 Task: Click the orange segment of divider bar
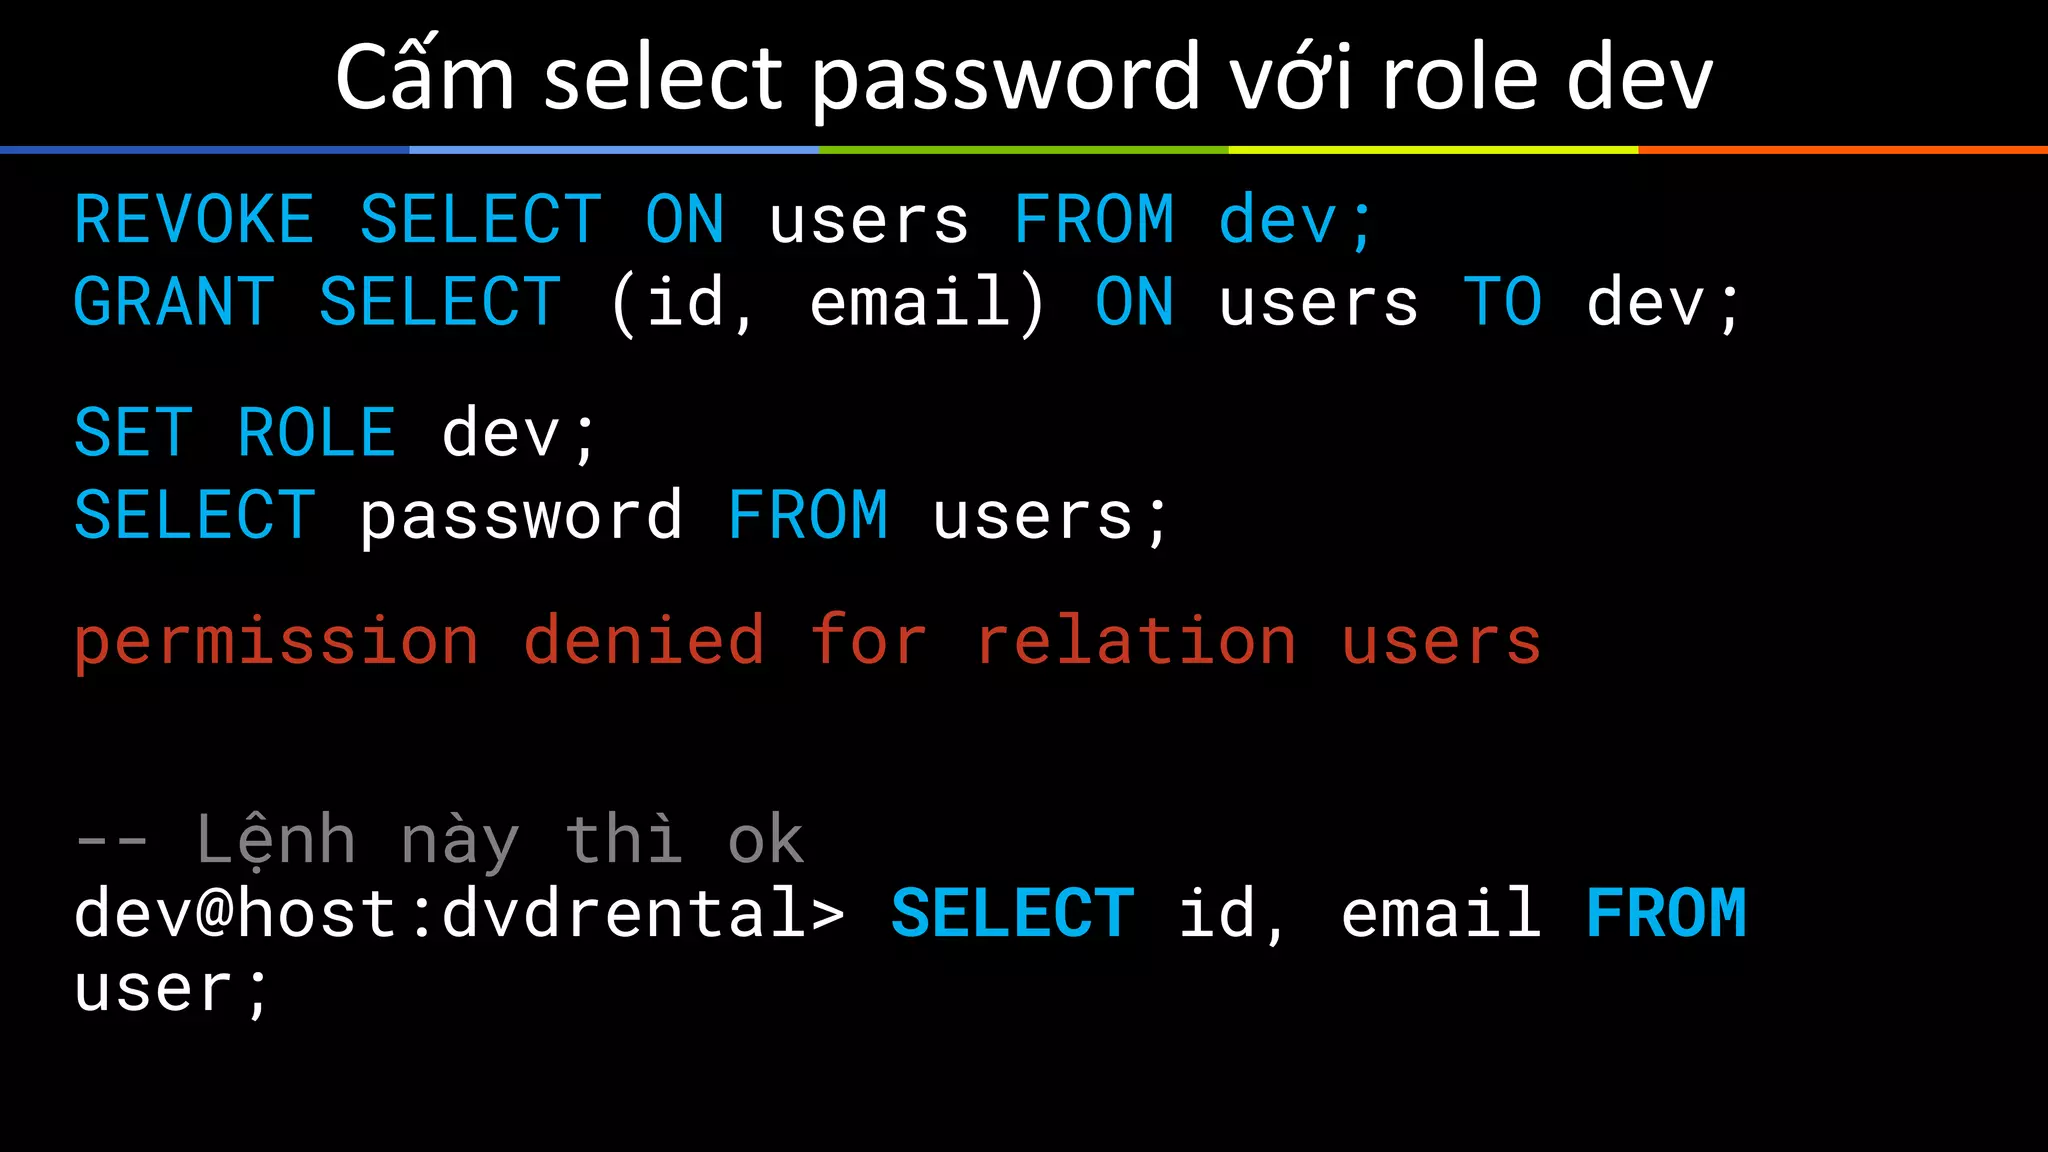pyautogui.click(x=1843, y=150)
